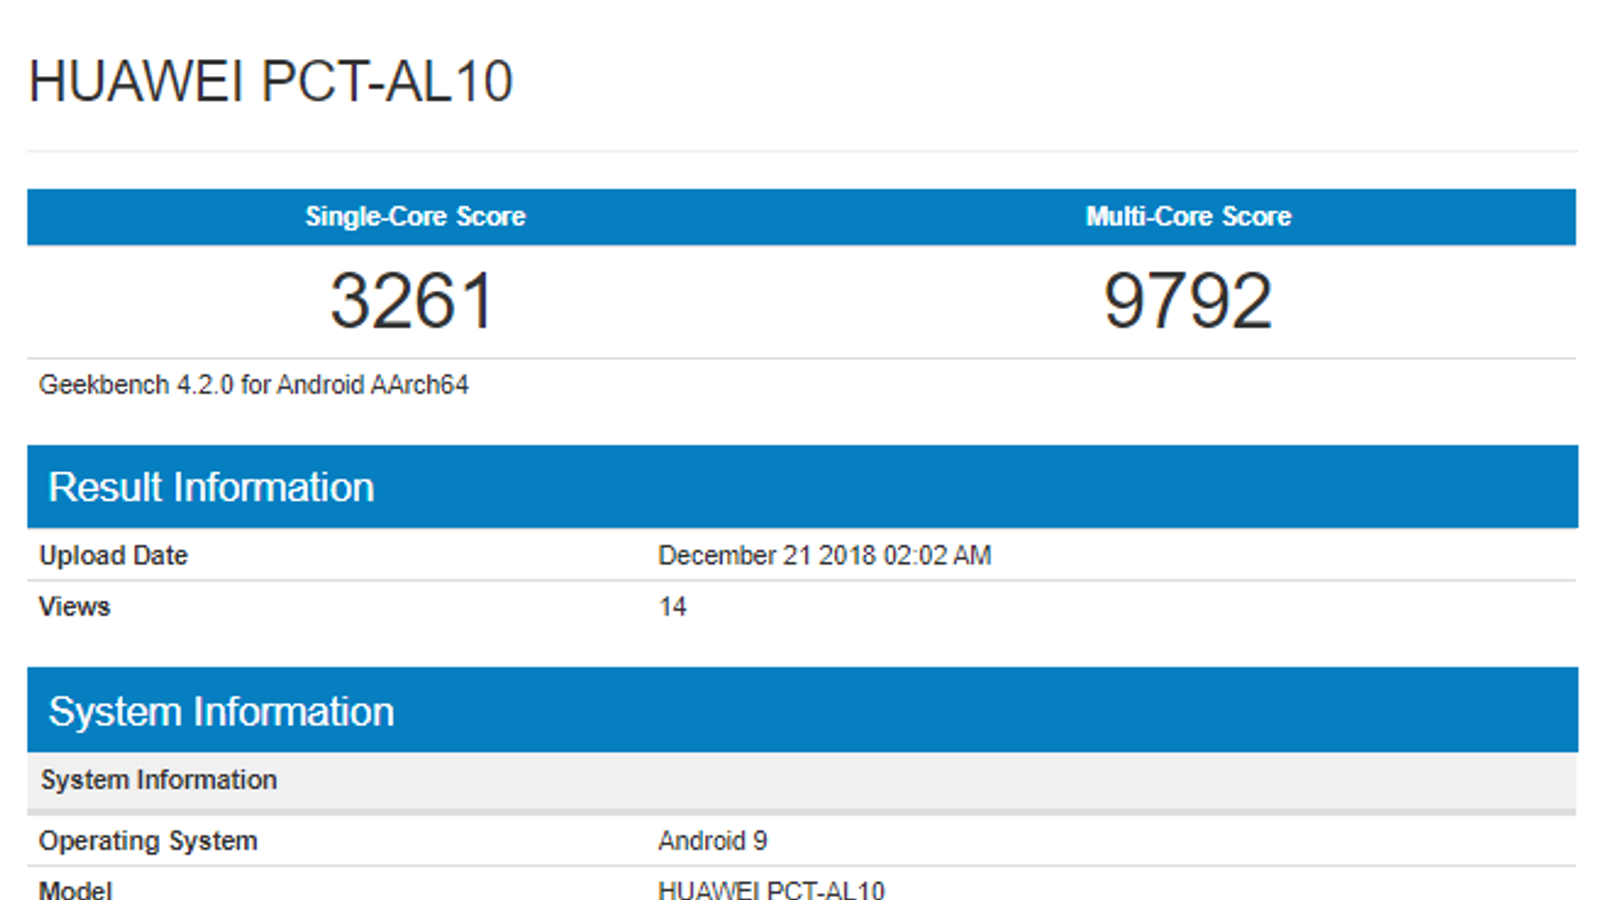Screen dimensions: 1600x900
Task: Click the blue System Information section header
Action: pyautogui.click(x=221, y=712)
